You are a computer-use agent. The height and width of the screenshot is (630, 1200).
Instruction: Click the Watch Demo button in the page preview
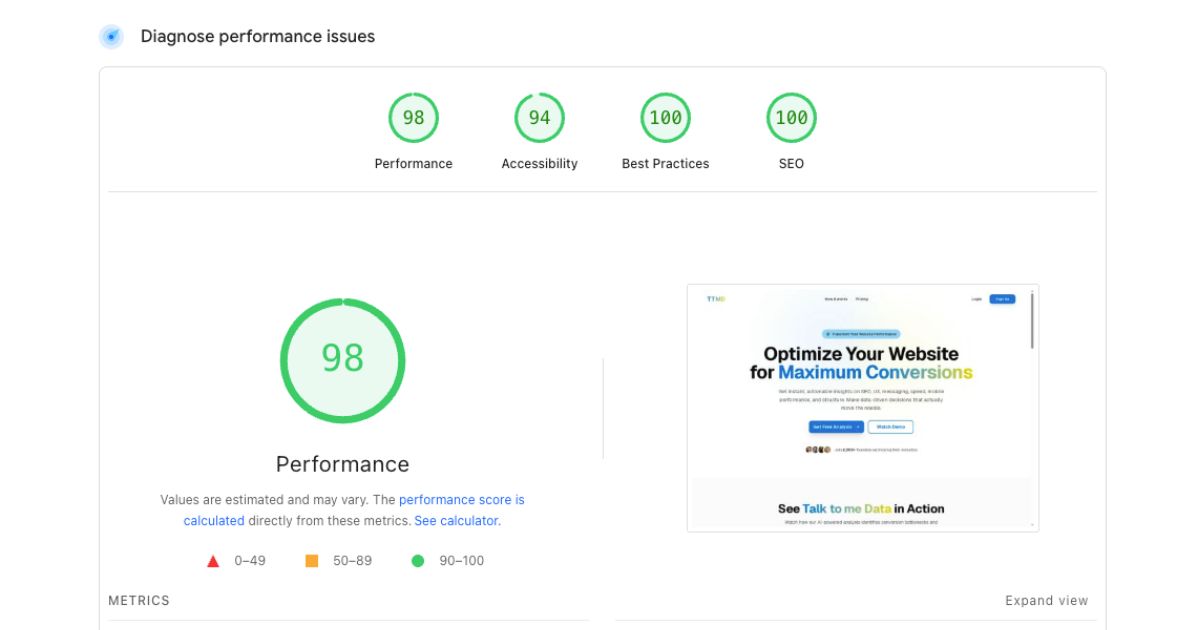click(x=890, y=427)
